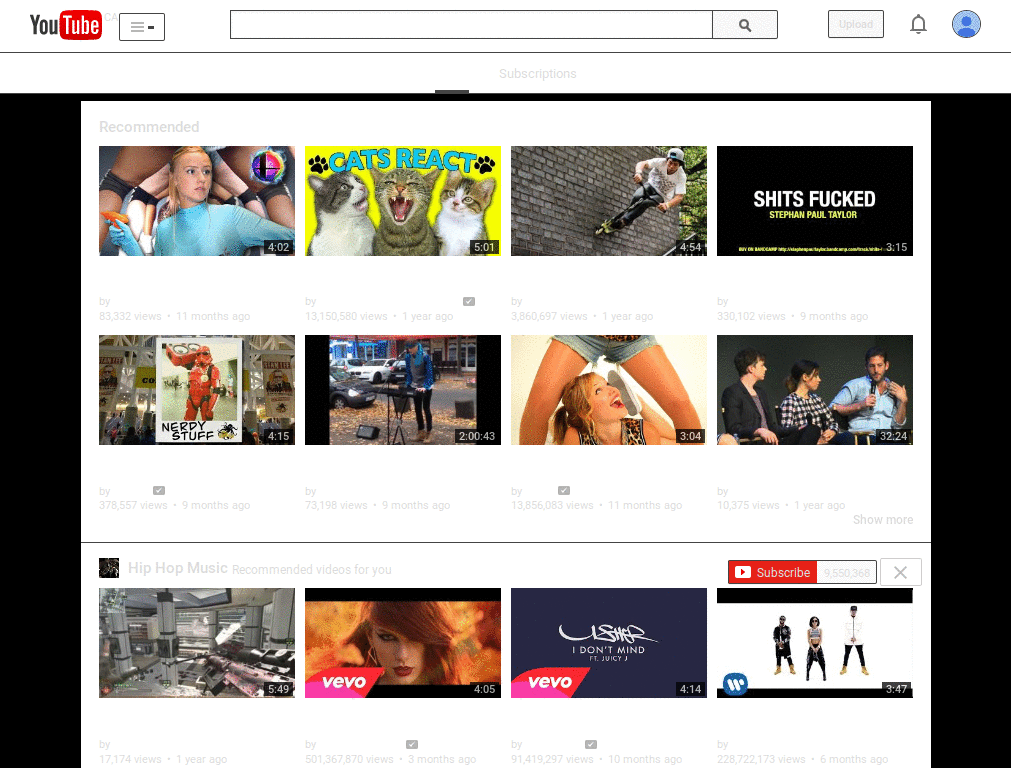
Task: Click the 228,722,173 views text
Action: click(761, 760)
